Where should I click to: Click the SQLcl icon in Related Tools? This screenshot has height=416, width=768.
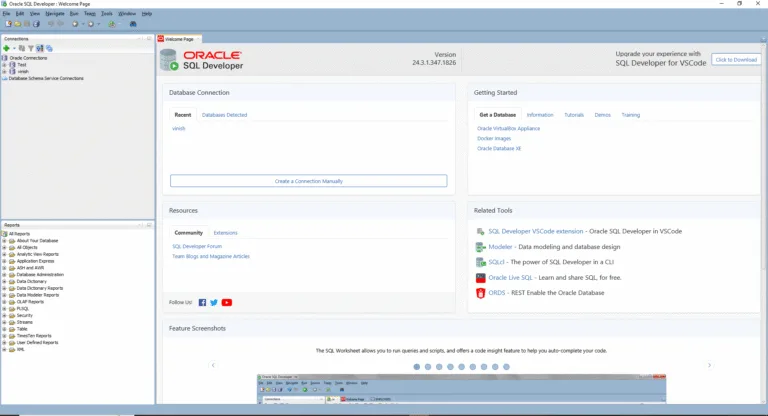tap(480, 262)
